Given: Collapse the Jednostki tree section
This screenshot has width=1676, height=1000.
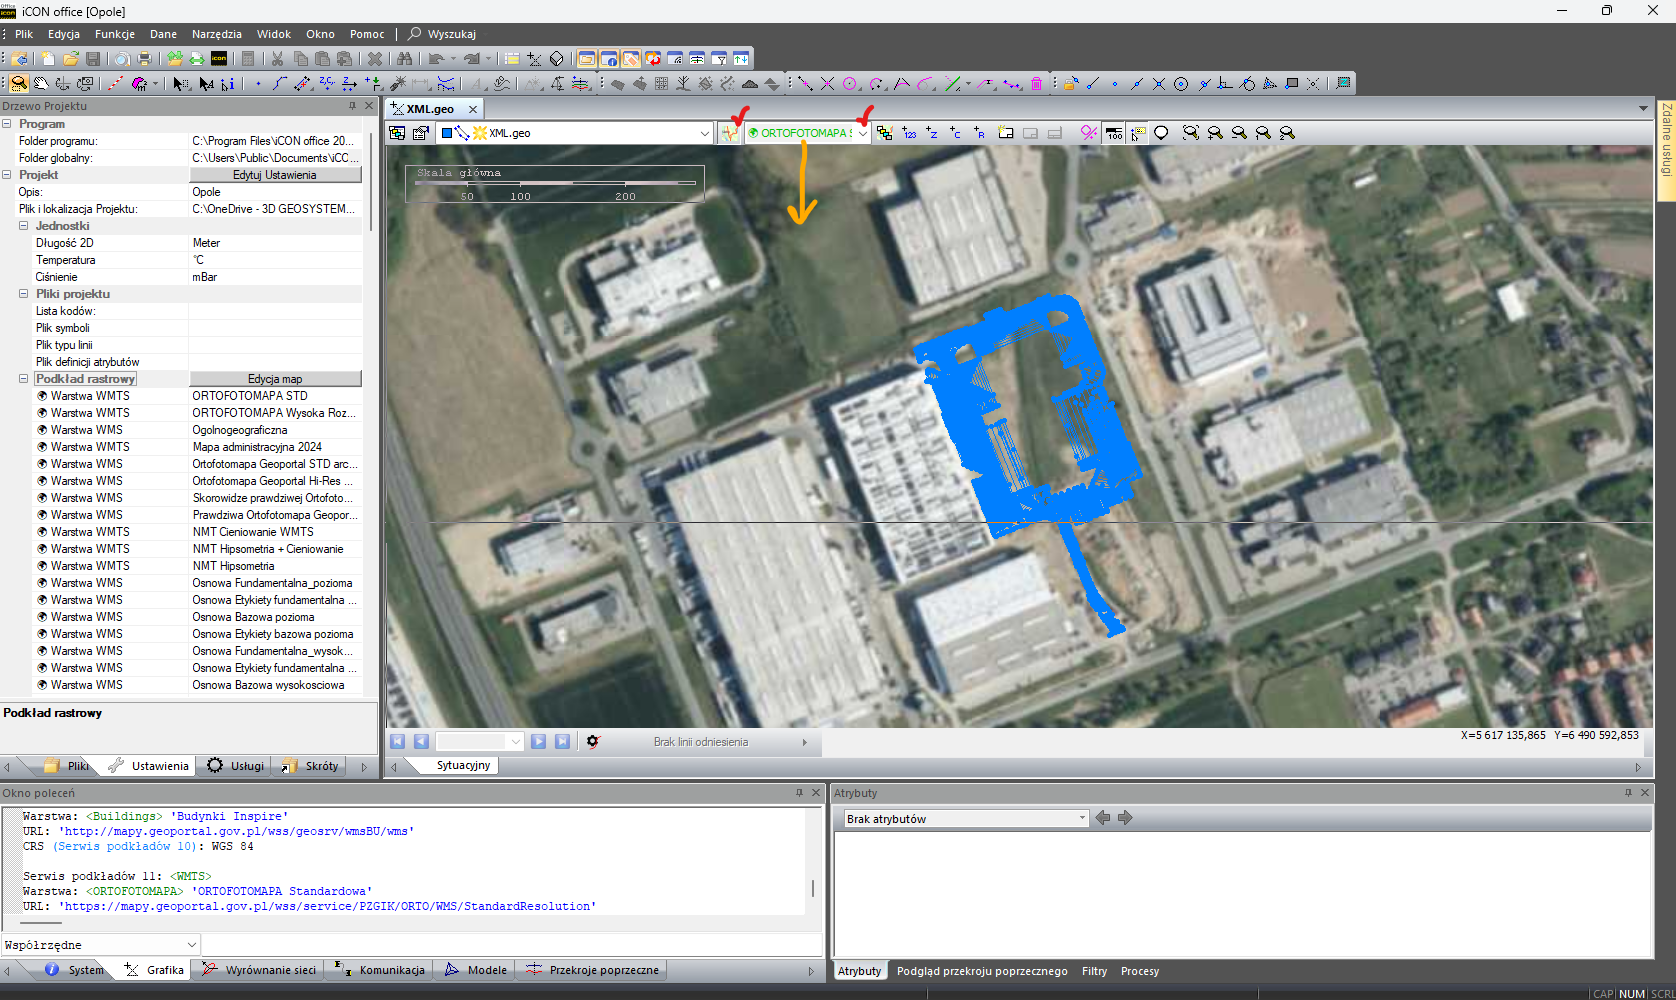Looking at the screenshot, I should tap(23, 226).
